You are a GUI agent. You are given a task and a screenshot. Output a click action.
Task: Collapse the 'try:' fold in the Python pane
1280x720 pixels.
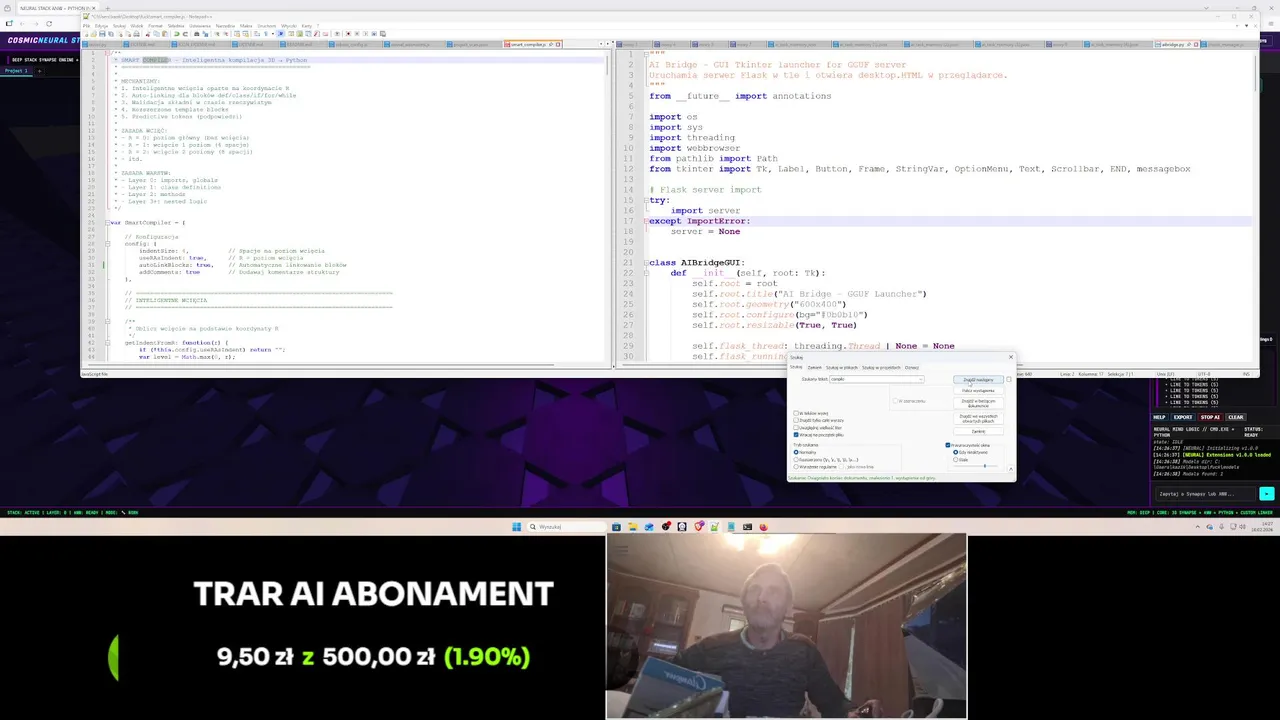646,200
